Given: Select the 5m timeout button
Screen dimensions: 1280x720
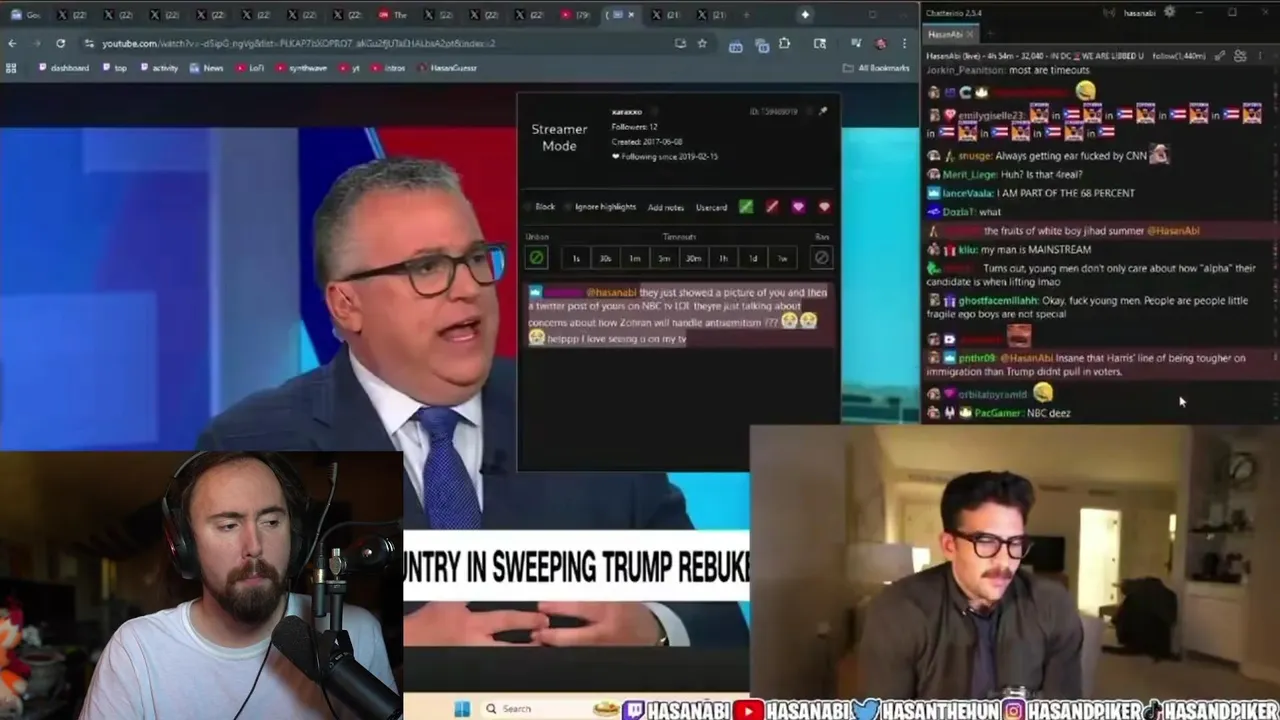Looking at the screenshot, I should tap(664, 258).
